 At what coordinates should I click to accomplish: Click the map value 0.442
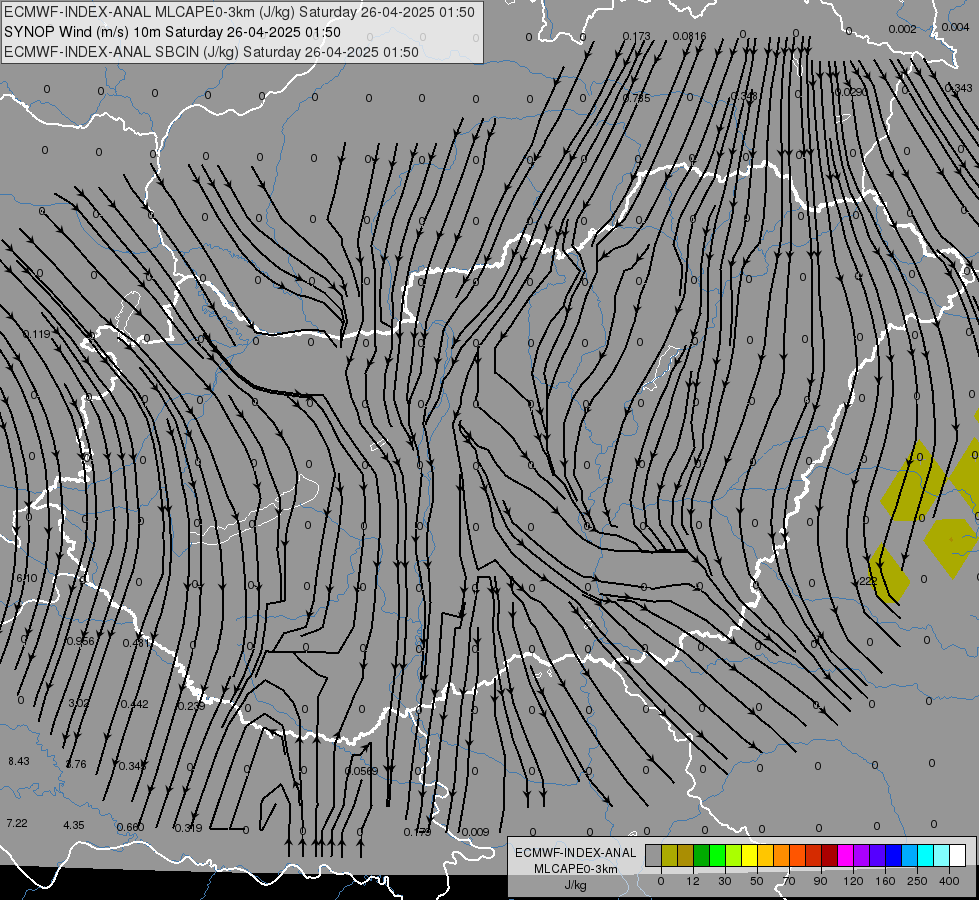134,704
